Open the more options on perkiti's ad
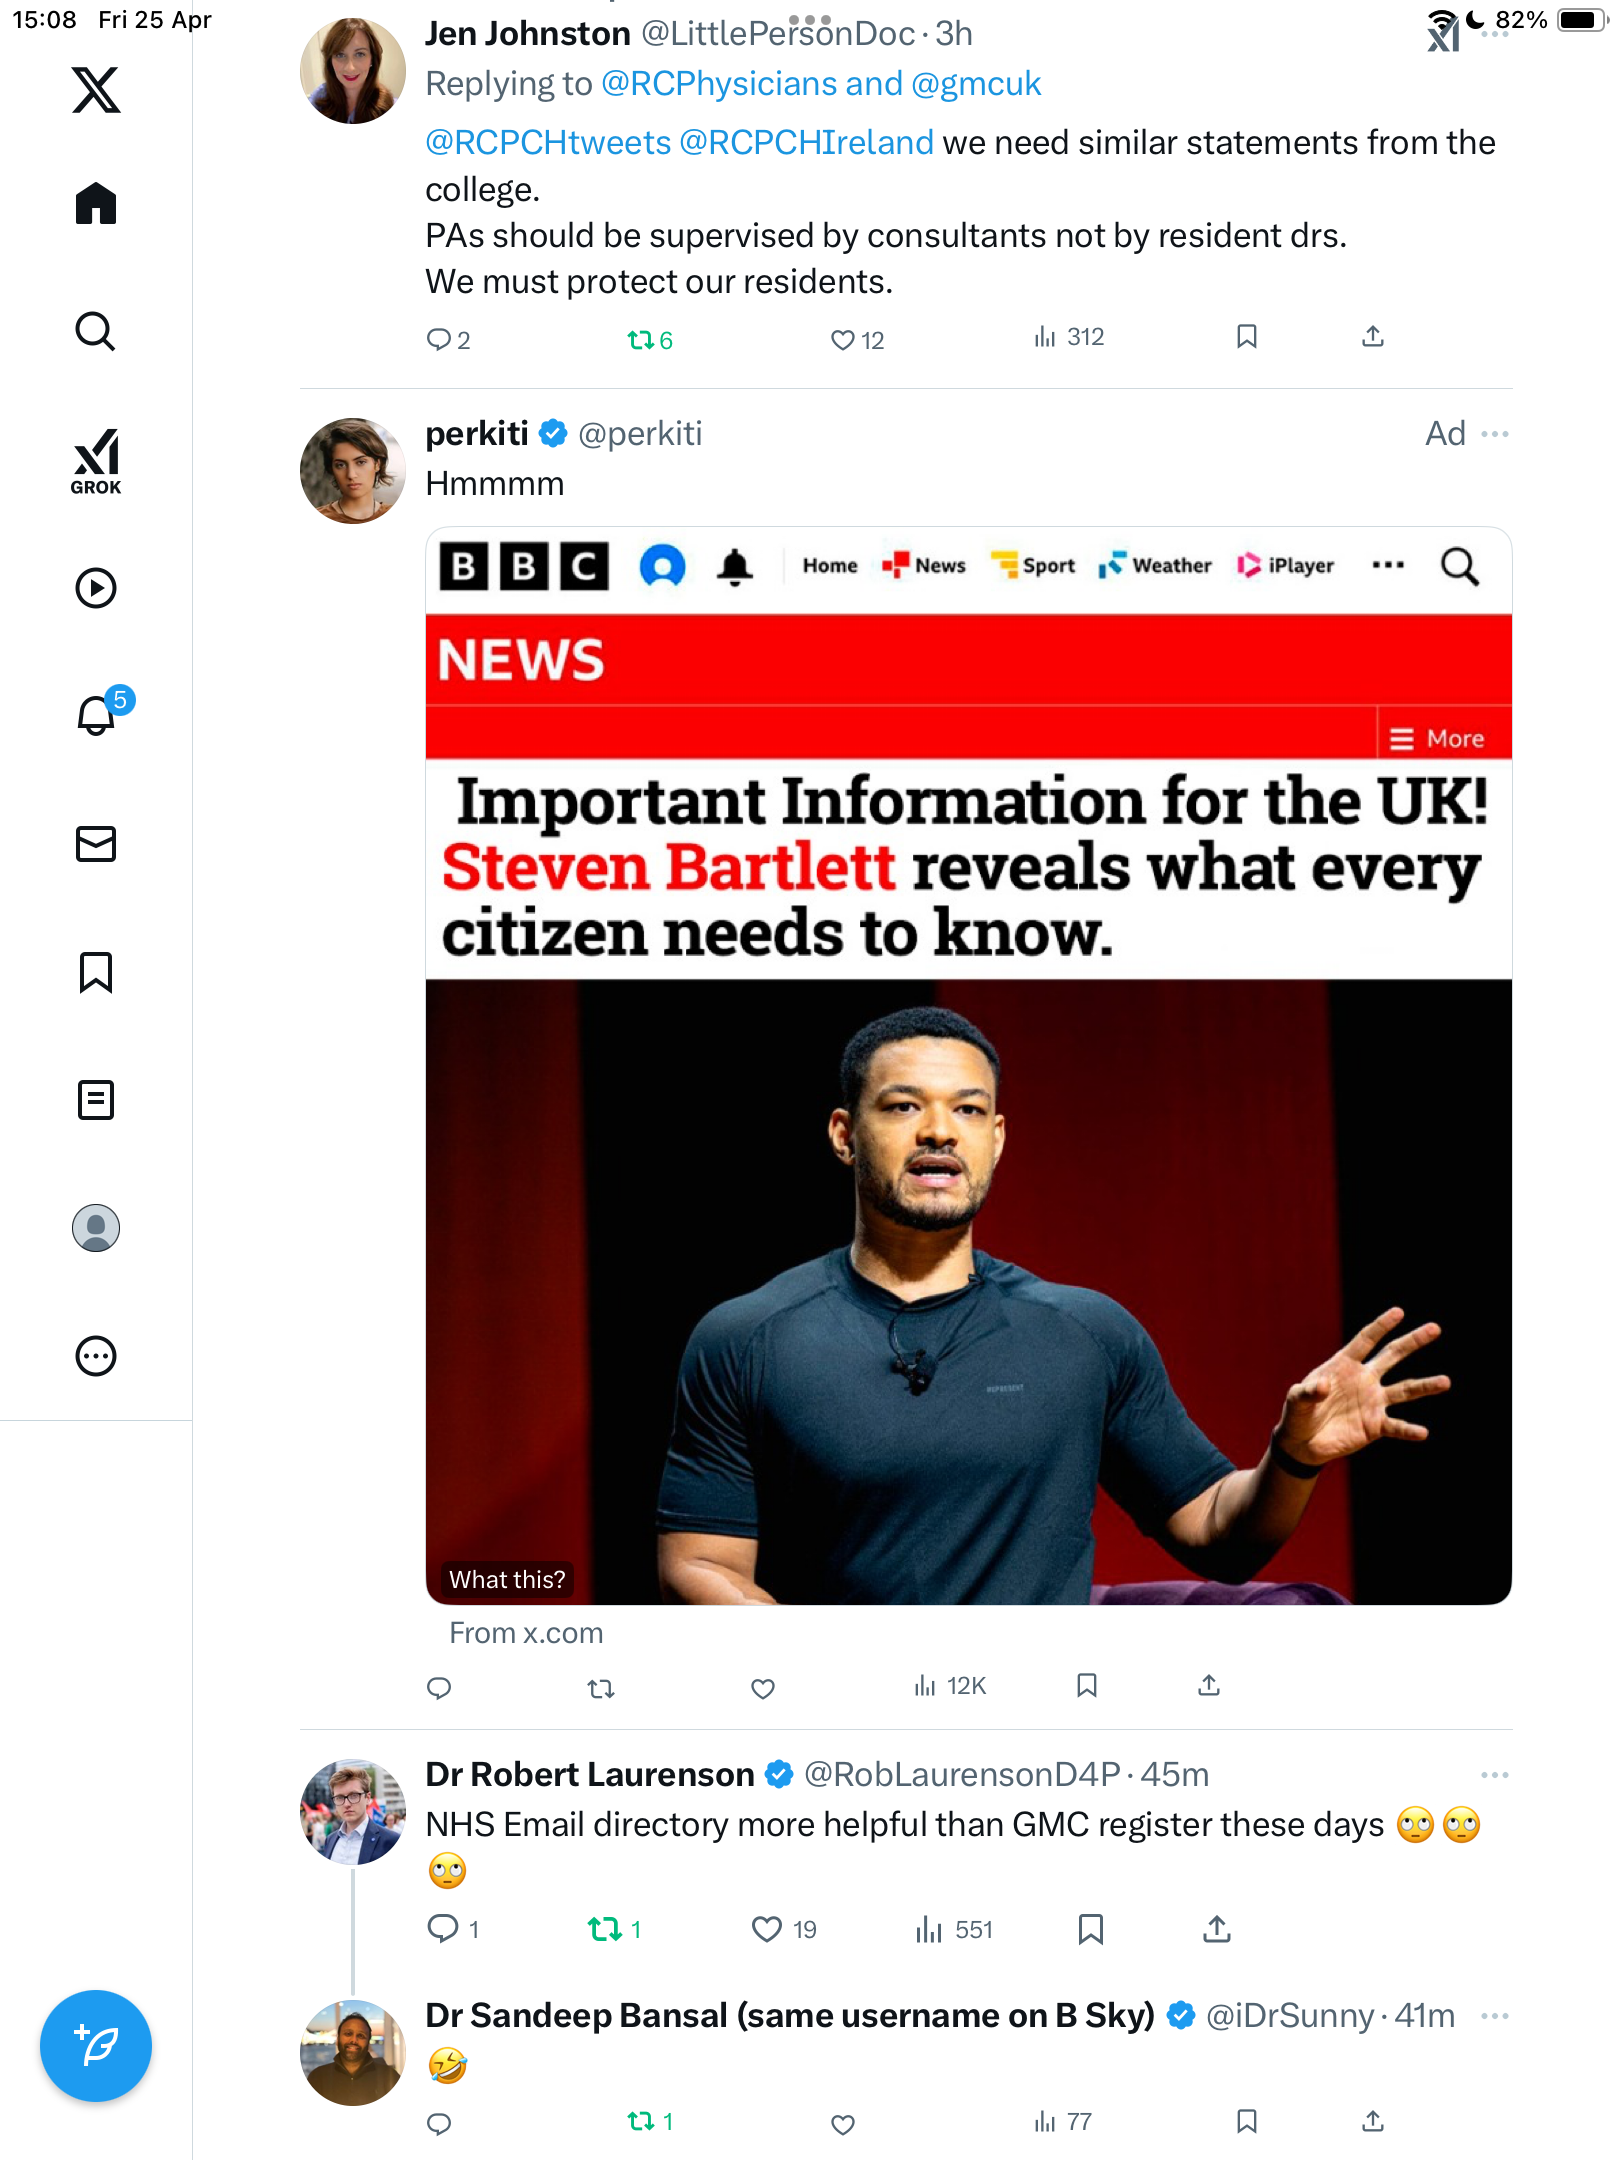 click(1495, 434)
